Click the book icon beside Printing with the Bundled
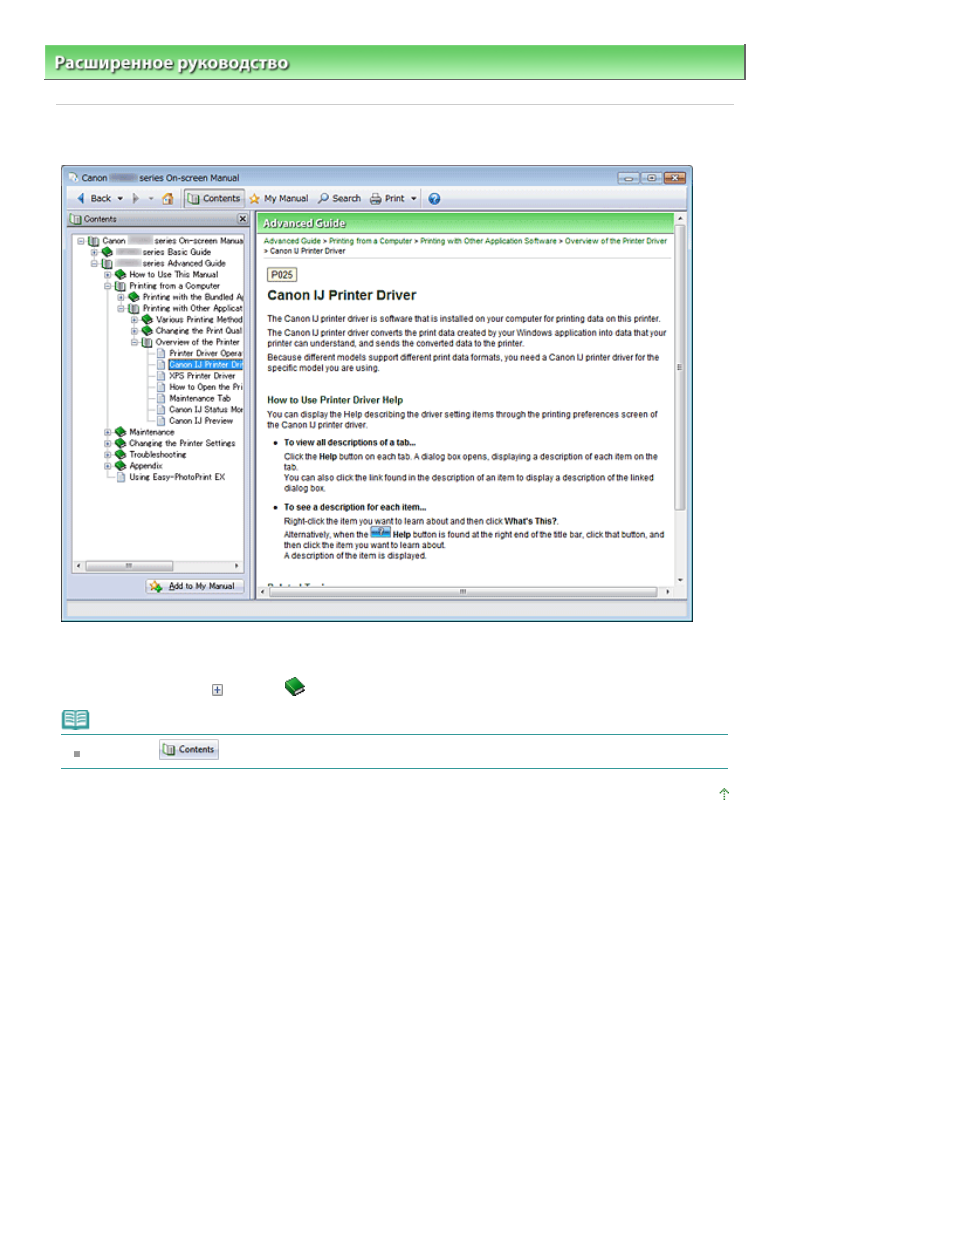The width and height of the screenshot is (954, 1235). (134, 297)
